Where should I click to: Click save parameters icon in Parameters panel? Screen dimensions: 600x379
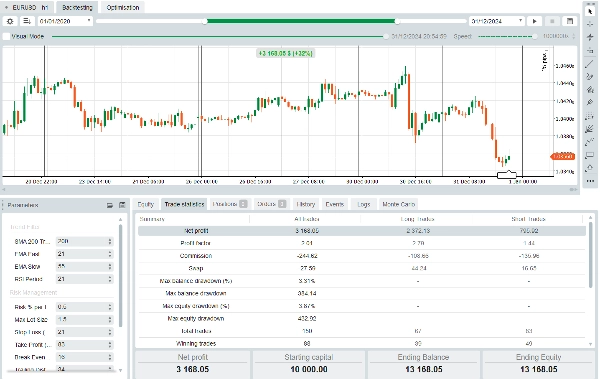[x=122, y=205]
